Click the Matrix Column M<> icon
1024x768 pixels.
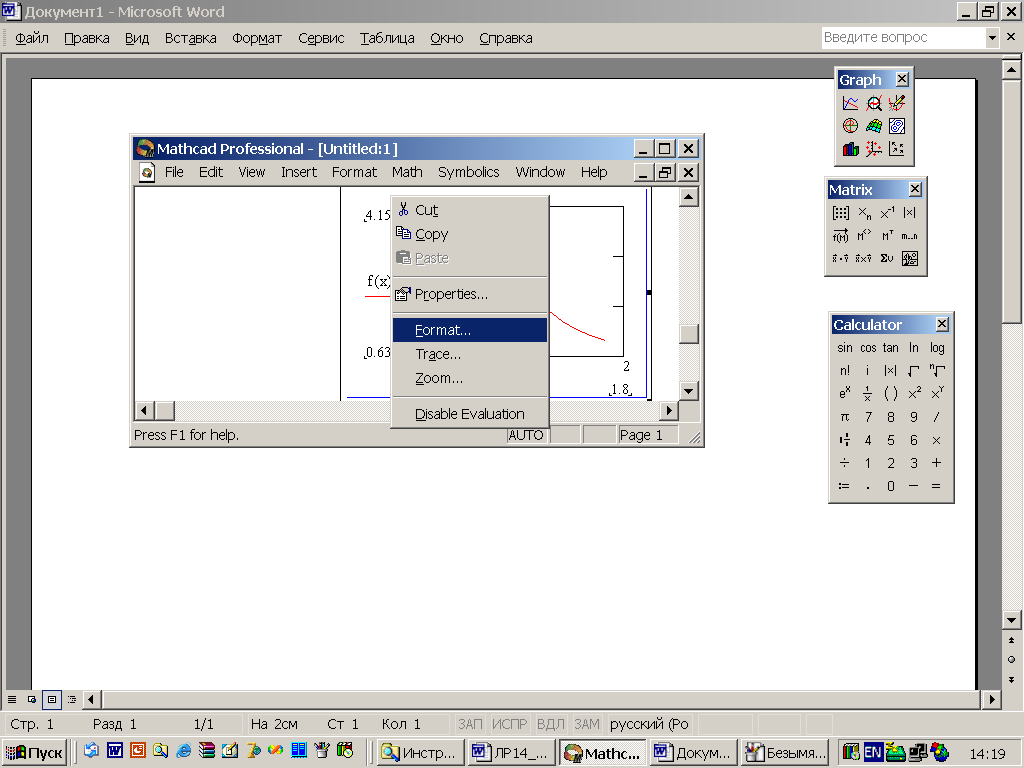(x=864, y=236)
